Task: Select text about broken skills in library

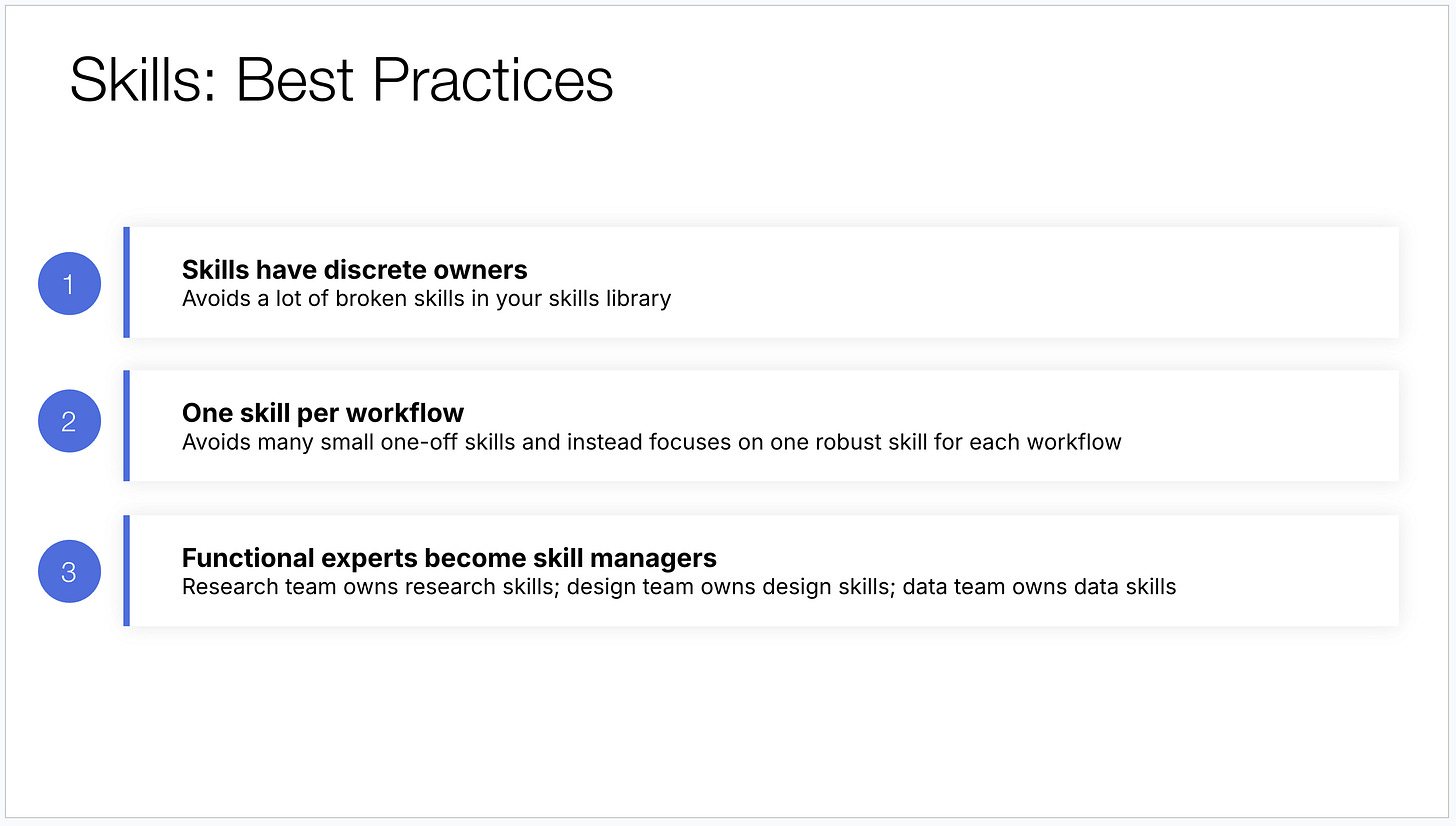Action: point(426,298)
